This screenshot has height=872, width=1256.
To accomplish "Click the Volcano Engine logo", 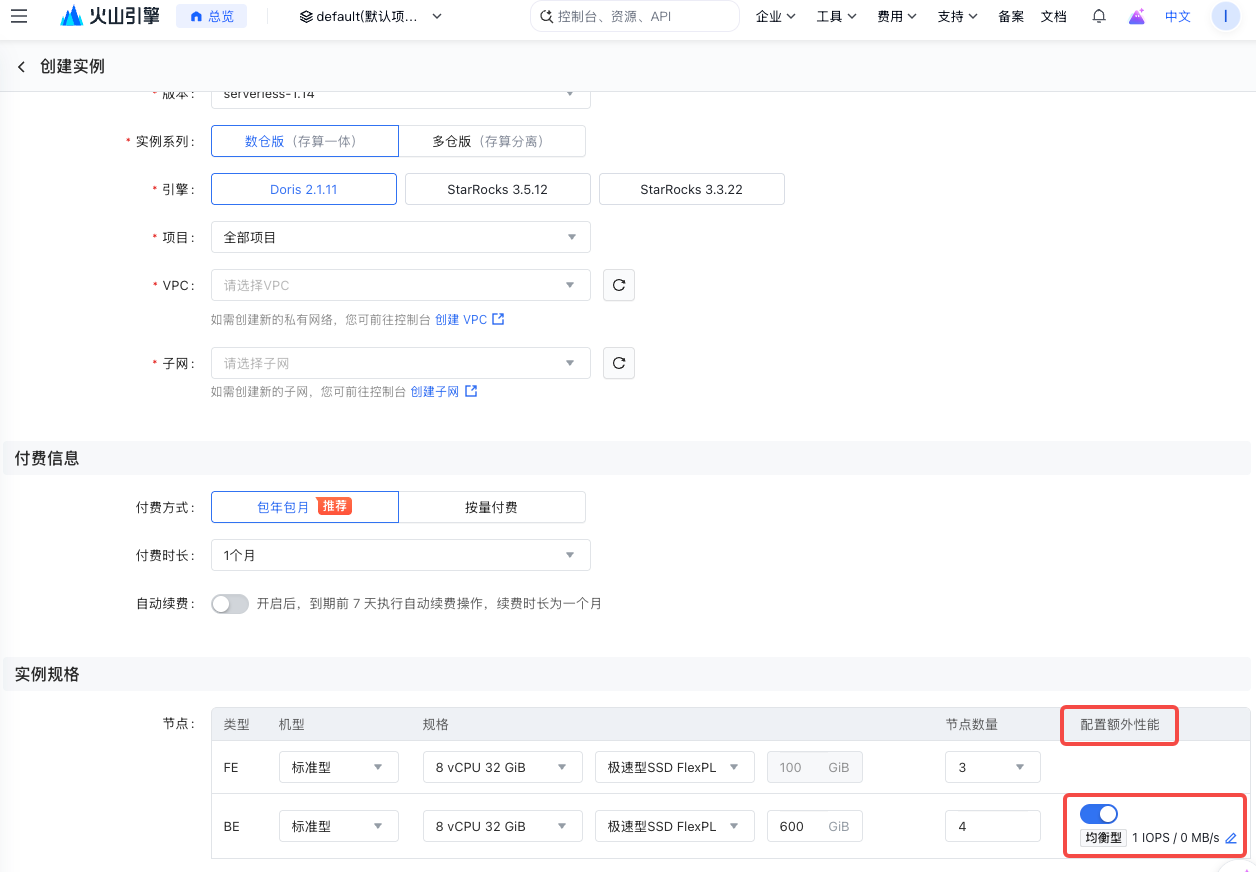I will click(x=110, y=16).
